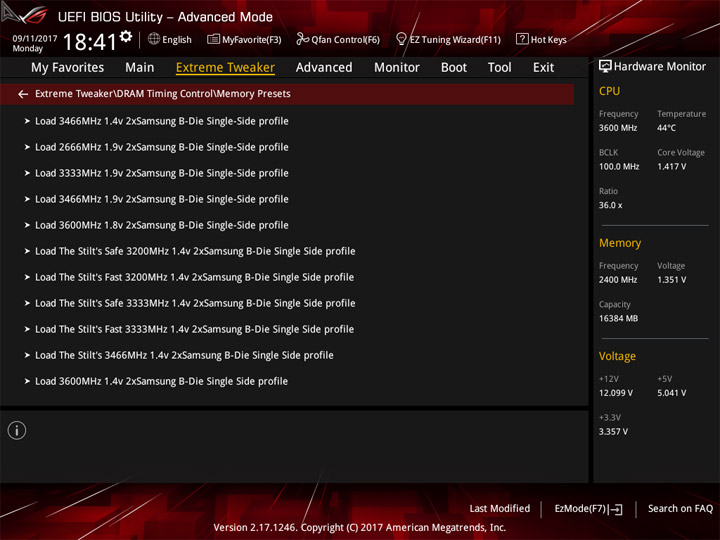Click the settings gear next to the clock

click(x=126, y=36)
